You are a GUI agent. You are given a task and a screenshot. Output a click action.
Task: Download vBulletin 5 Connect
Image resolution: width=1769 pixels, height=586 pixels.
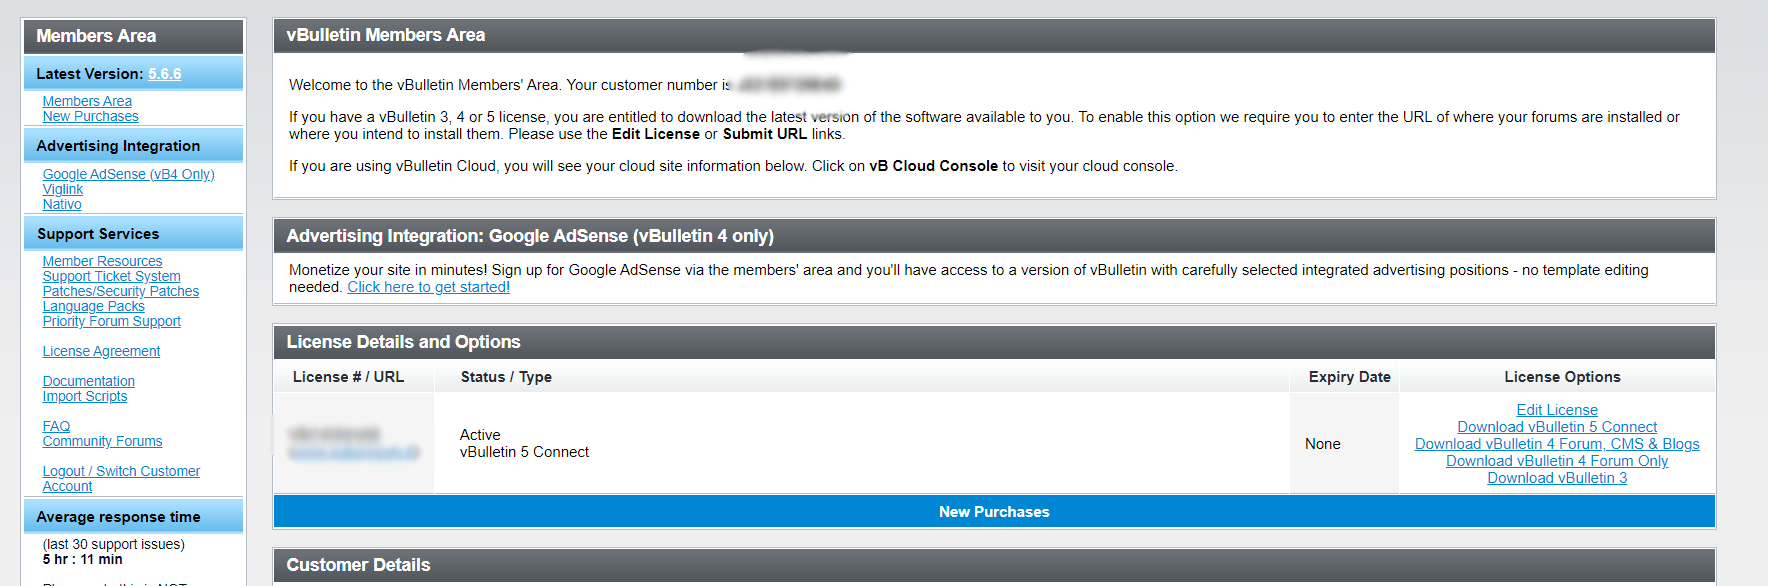click(1556, 427)
